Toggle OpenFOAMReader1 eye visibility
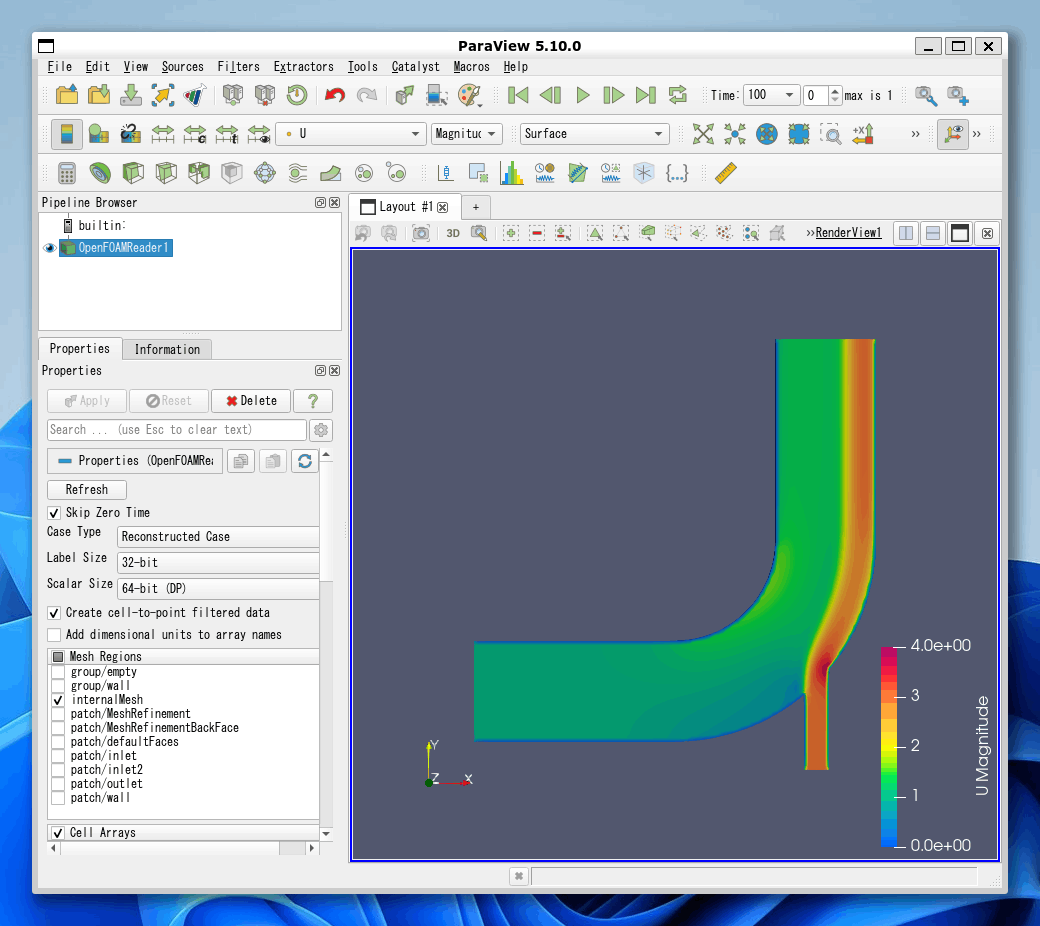Image resolution: width=1040 pixels, height=926 pixels. coord(50,248)
